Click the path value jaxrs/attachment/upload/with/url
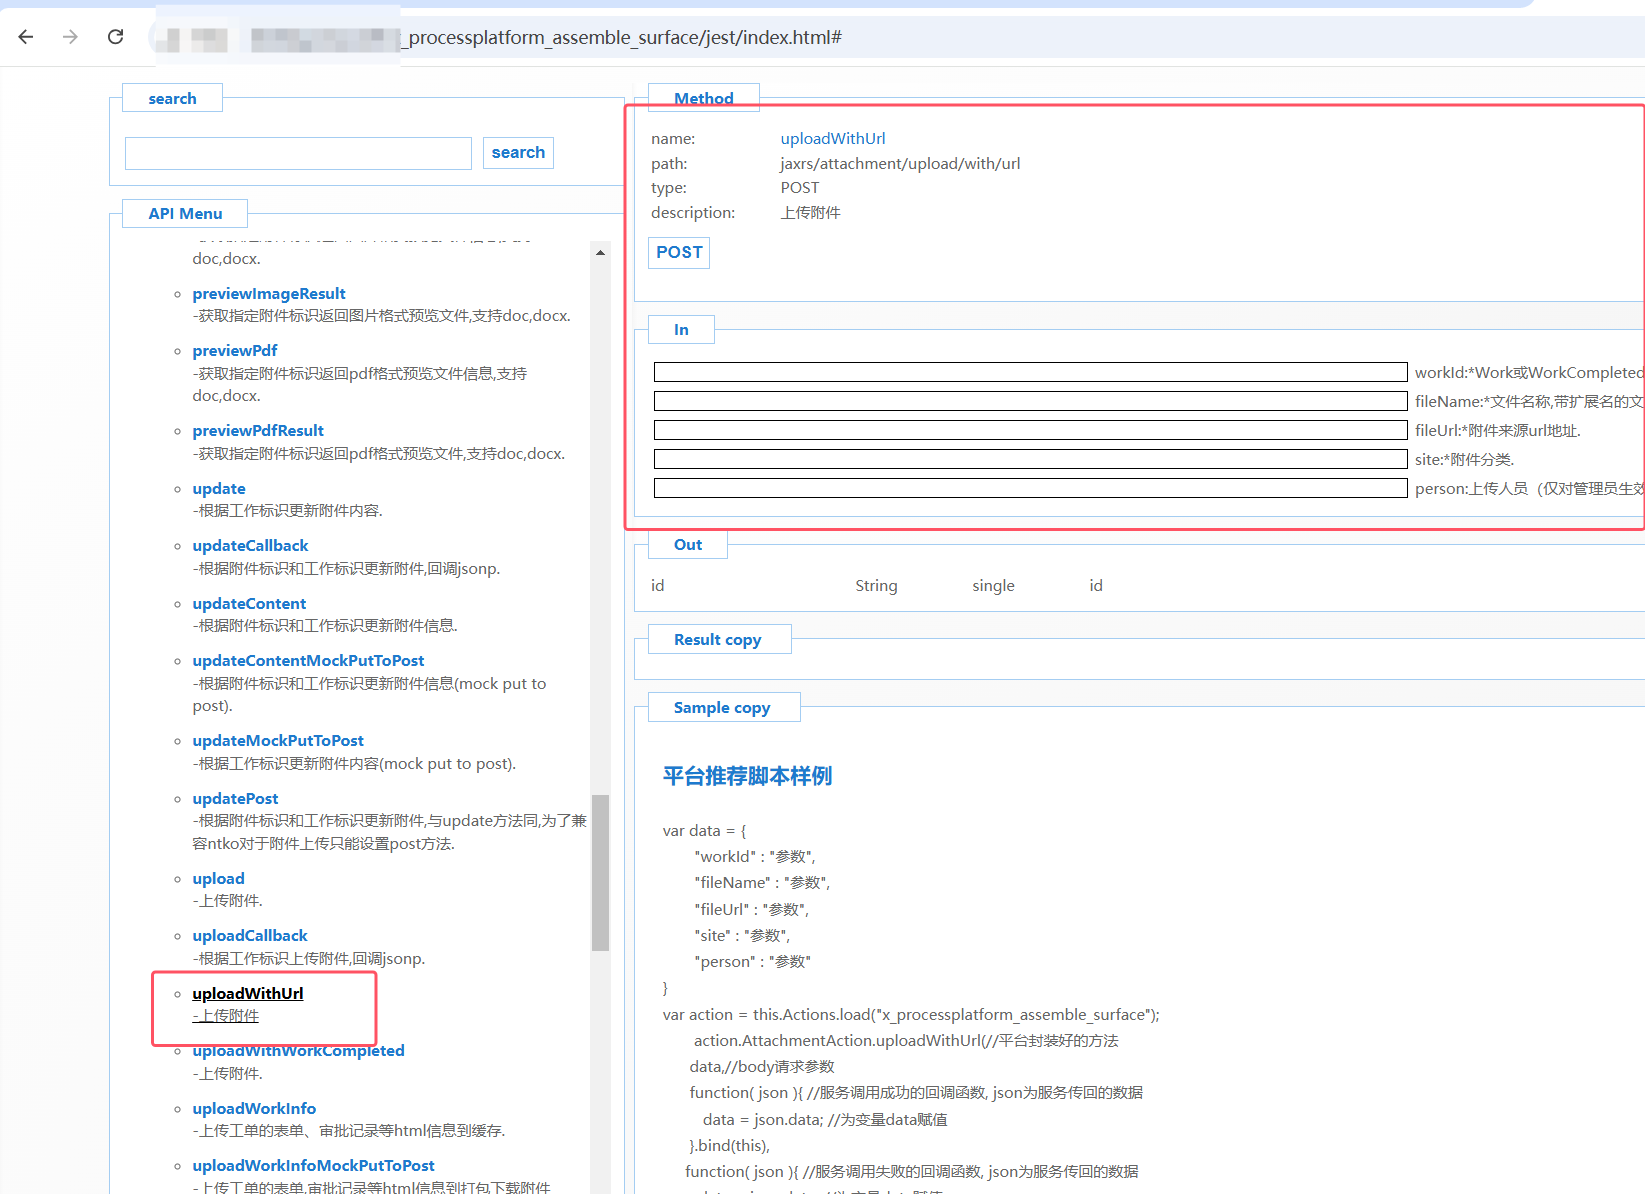Image resolution: width=1645 pixels, height=1194 pixels. 900,164
